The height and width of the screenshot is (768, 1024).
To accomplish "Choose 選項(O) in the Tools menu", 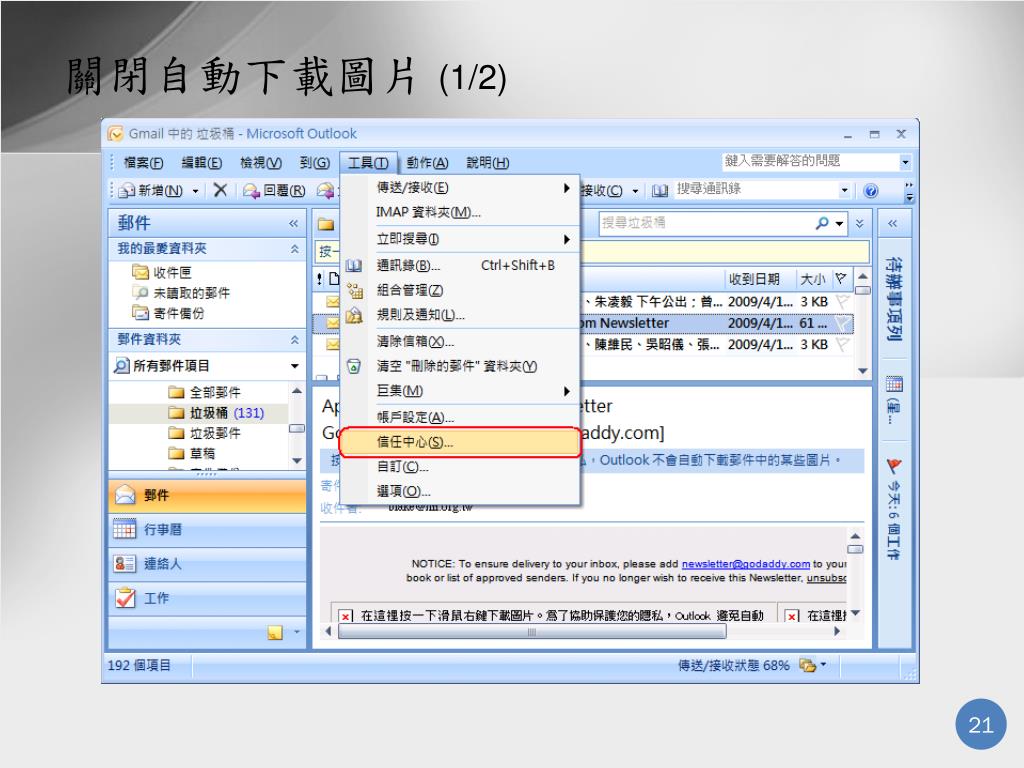I will point(460,491).
